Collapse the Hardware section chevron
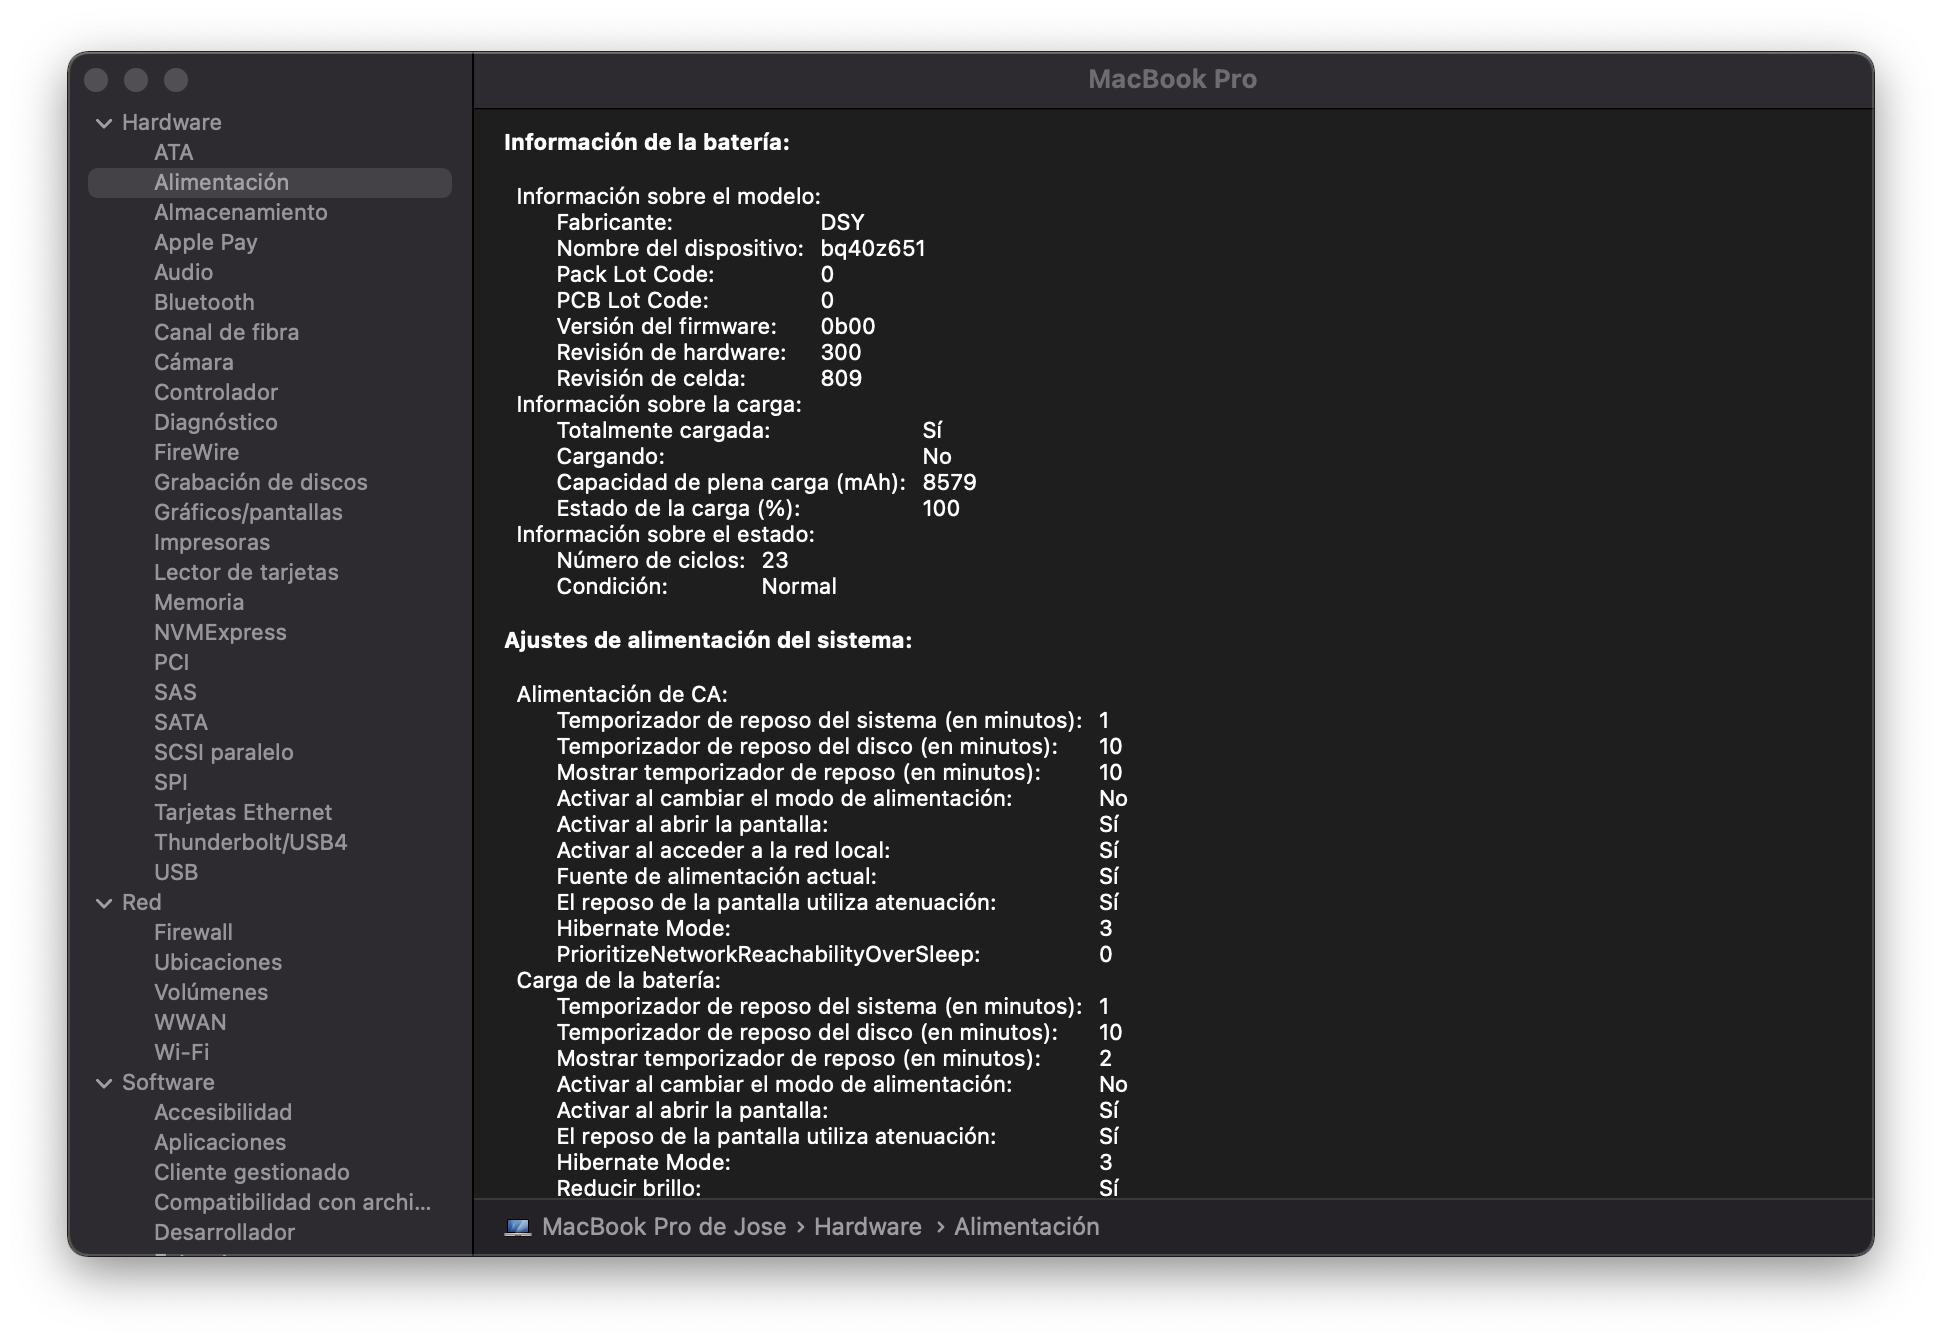 (104, 123)
